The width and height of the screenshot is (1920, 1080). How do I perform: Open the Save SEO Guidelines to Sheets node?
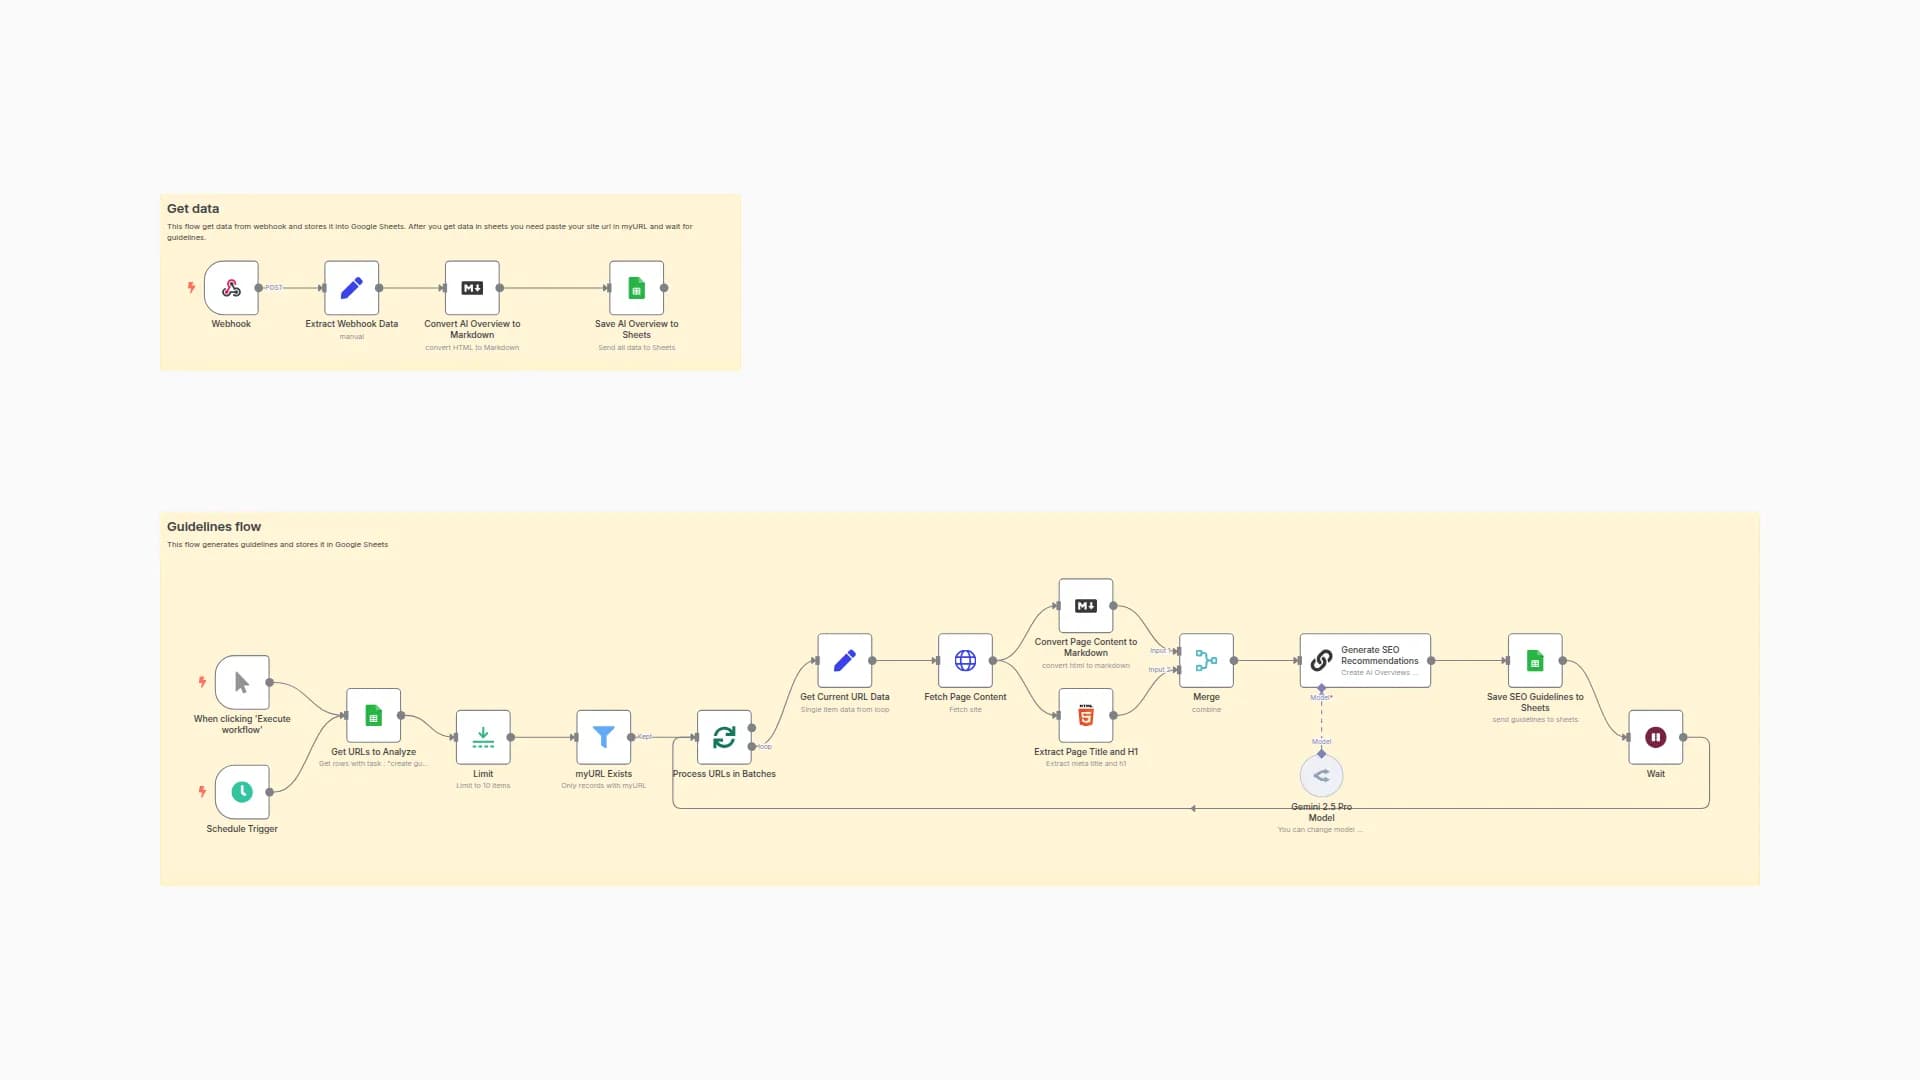point(1535,660)
